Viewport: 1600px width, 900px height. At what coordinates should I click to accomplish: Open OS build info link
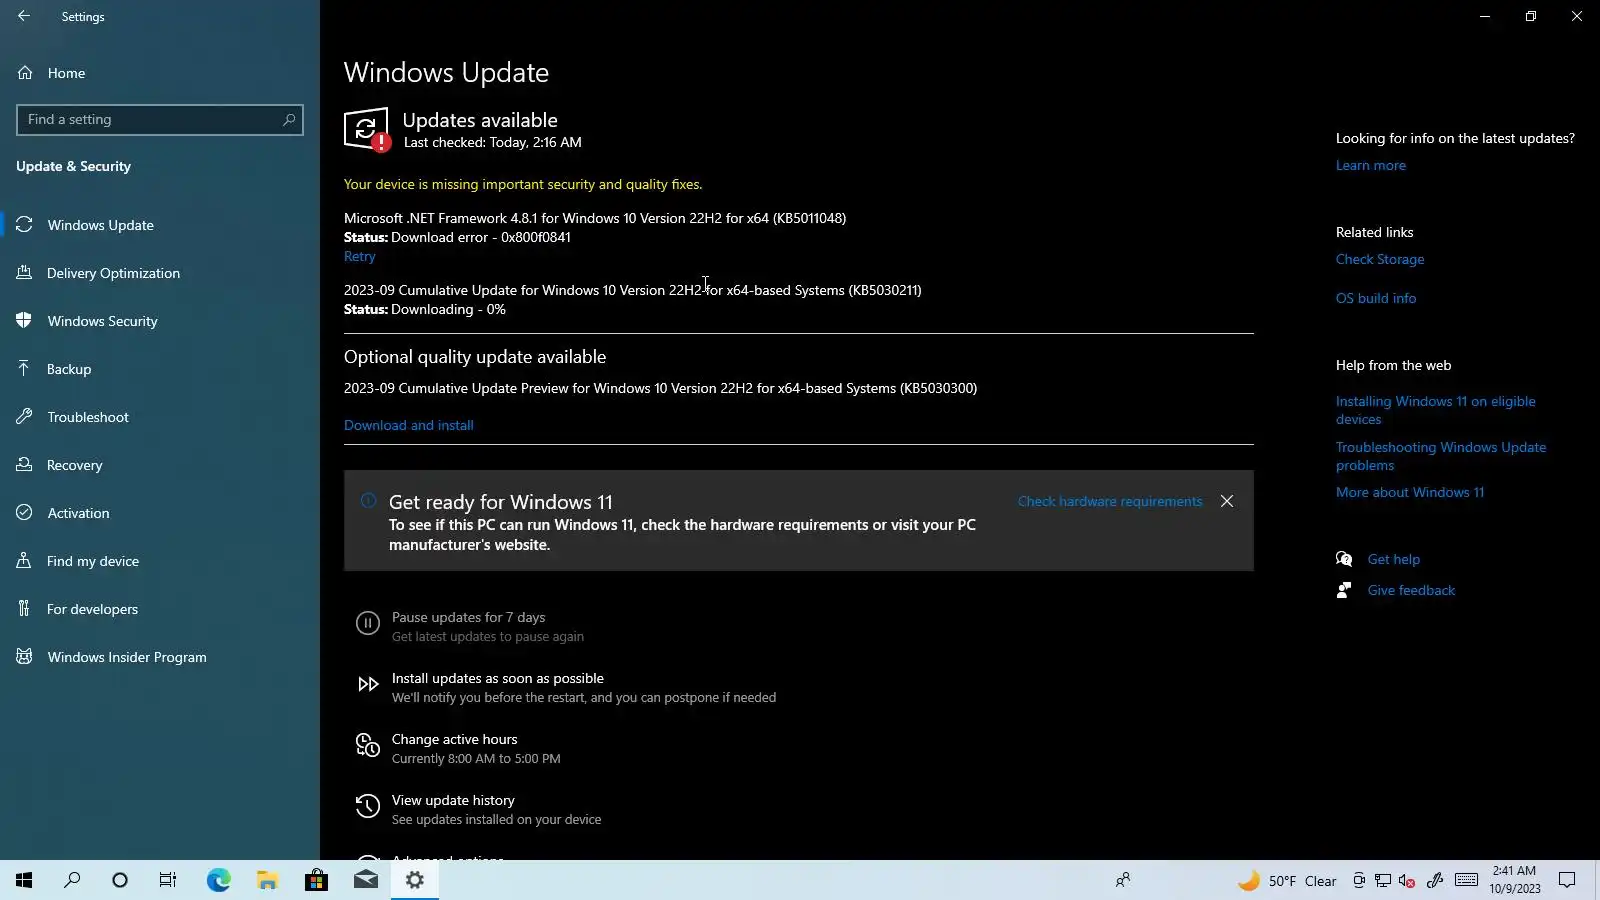(1376, 298)
